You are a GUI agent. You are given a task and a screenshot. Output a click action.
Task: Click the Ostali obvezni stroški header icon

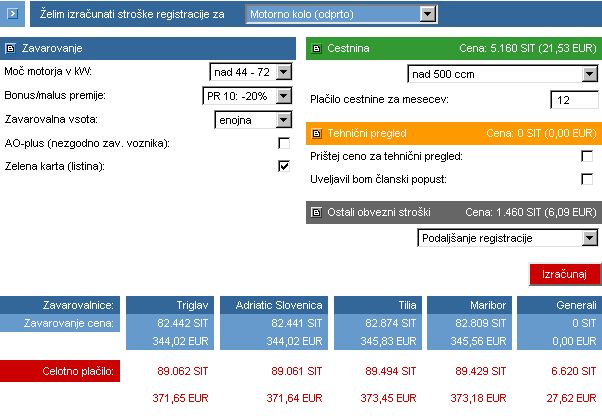tap(316, 212)
